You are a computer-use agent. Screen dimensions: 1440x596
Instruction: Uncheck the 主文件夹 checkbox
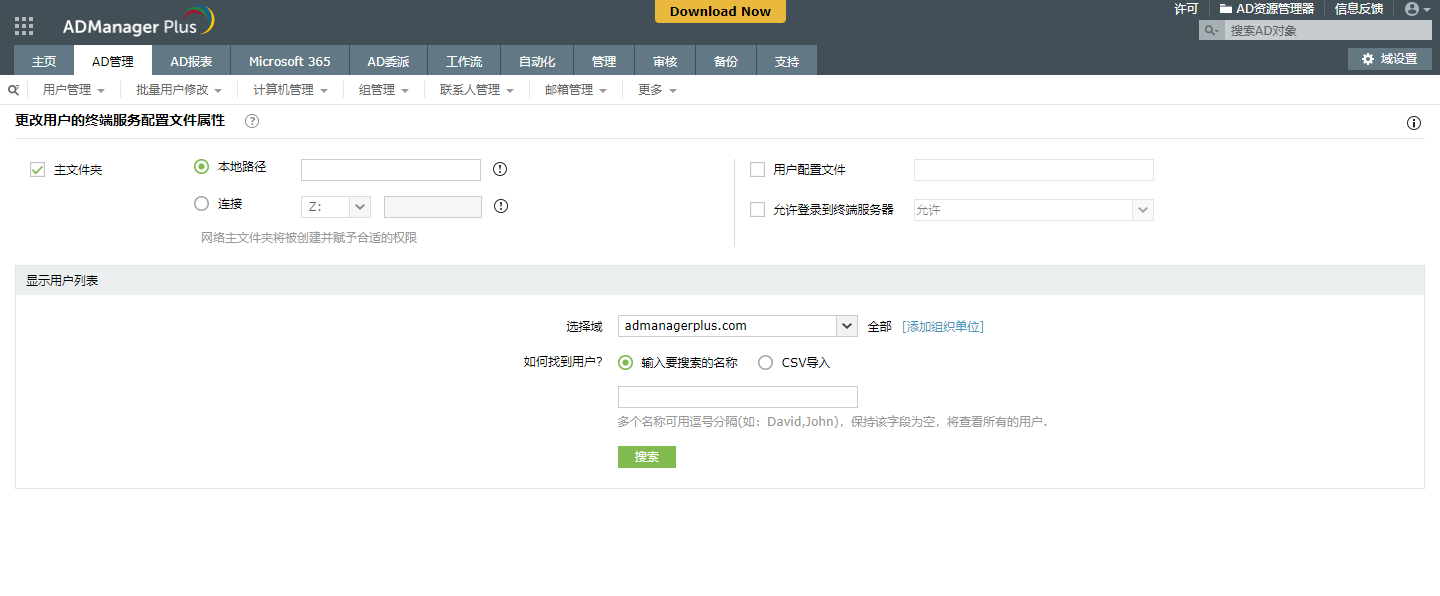[38, 170]
